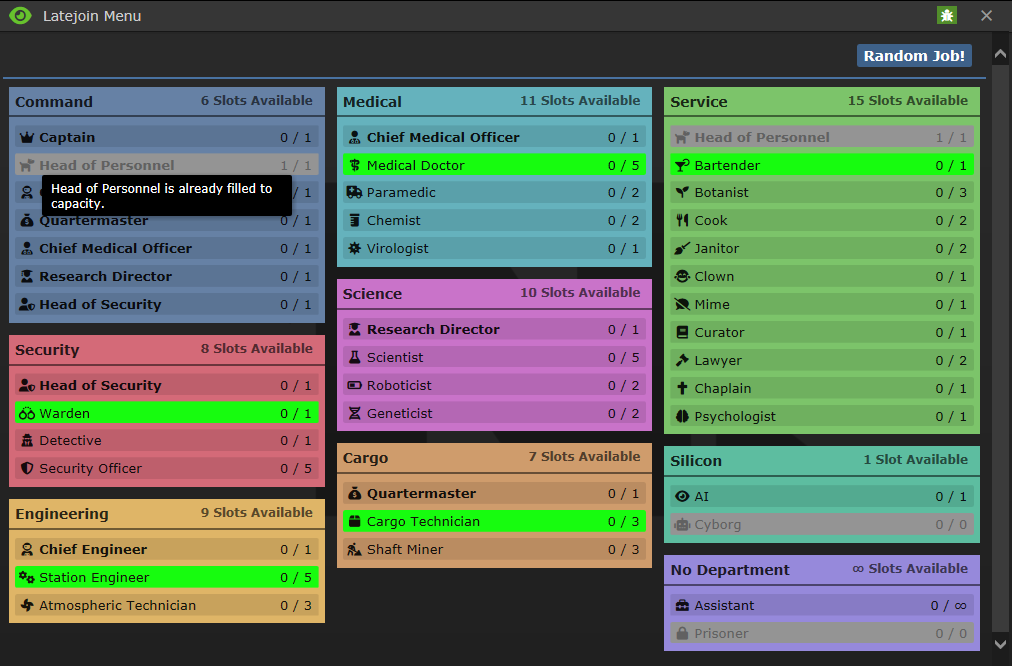Select Clown from the Service list
This screenshot has height=666, width=1012.
(x=822, y=276)
